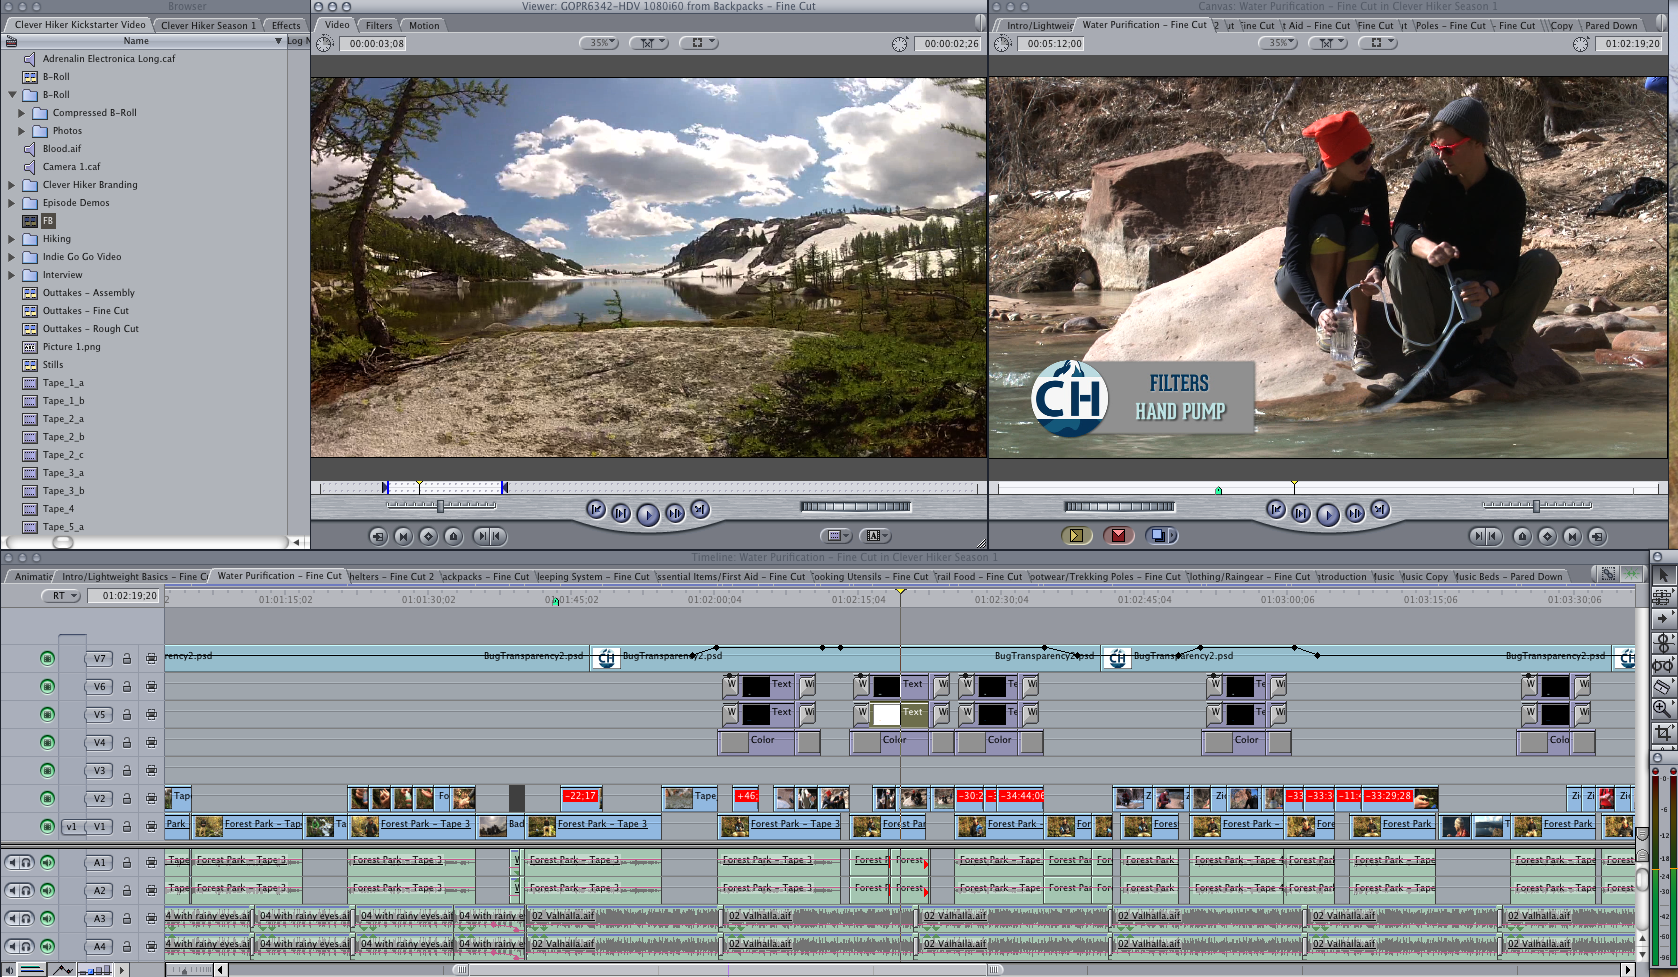The image size is (1678, 977).
Task: Show audio mute/solo controls button
Action: 9,969
